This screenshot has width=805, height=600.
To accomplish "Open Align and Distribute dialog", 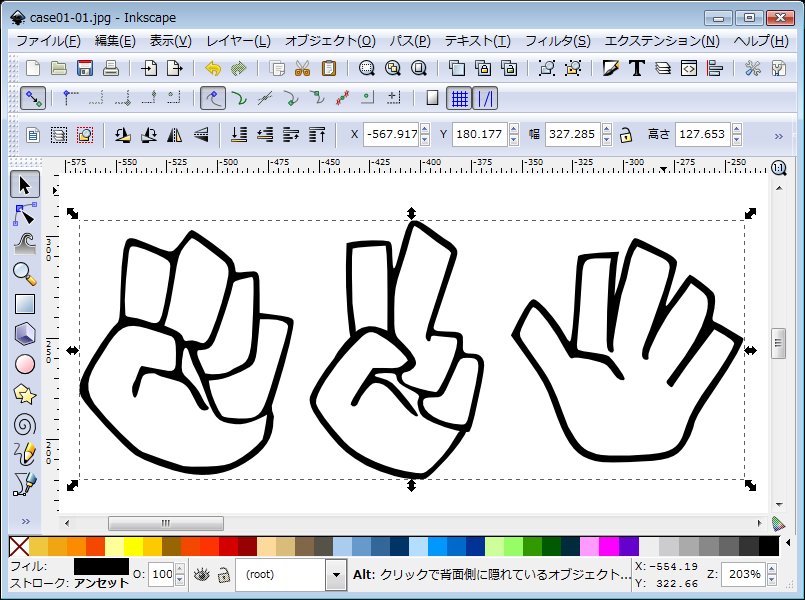I will pyautogui.click(x=715, y=68).
